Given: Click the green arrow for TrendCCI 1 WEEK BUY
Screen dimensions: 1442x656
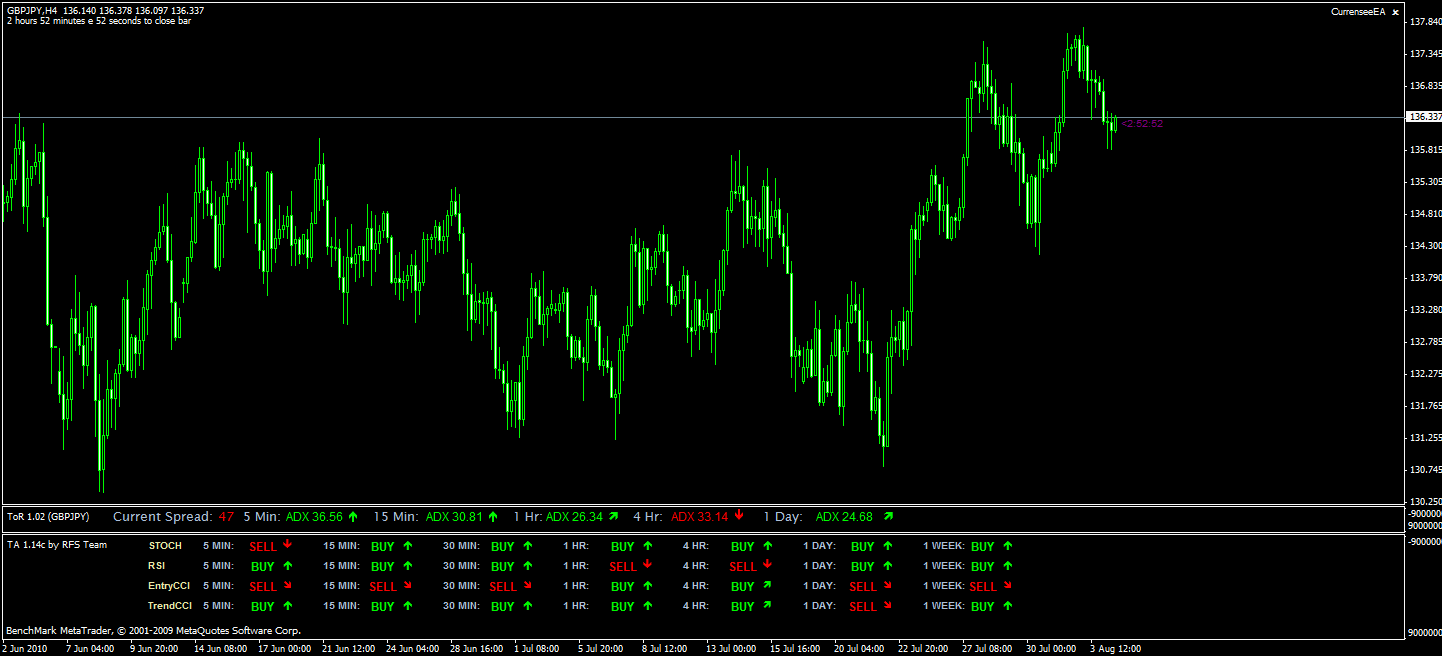Looking at the screenshot, I should tap(1007, 606).
